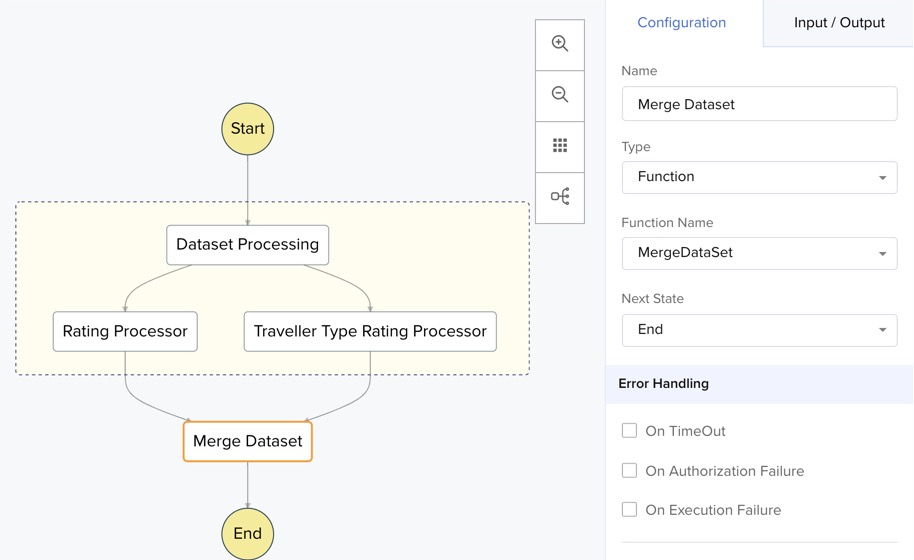Select the Start node circle
Viewport: 914px width, 560px height.
point(248,129)
